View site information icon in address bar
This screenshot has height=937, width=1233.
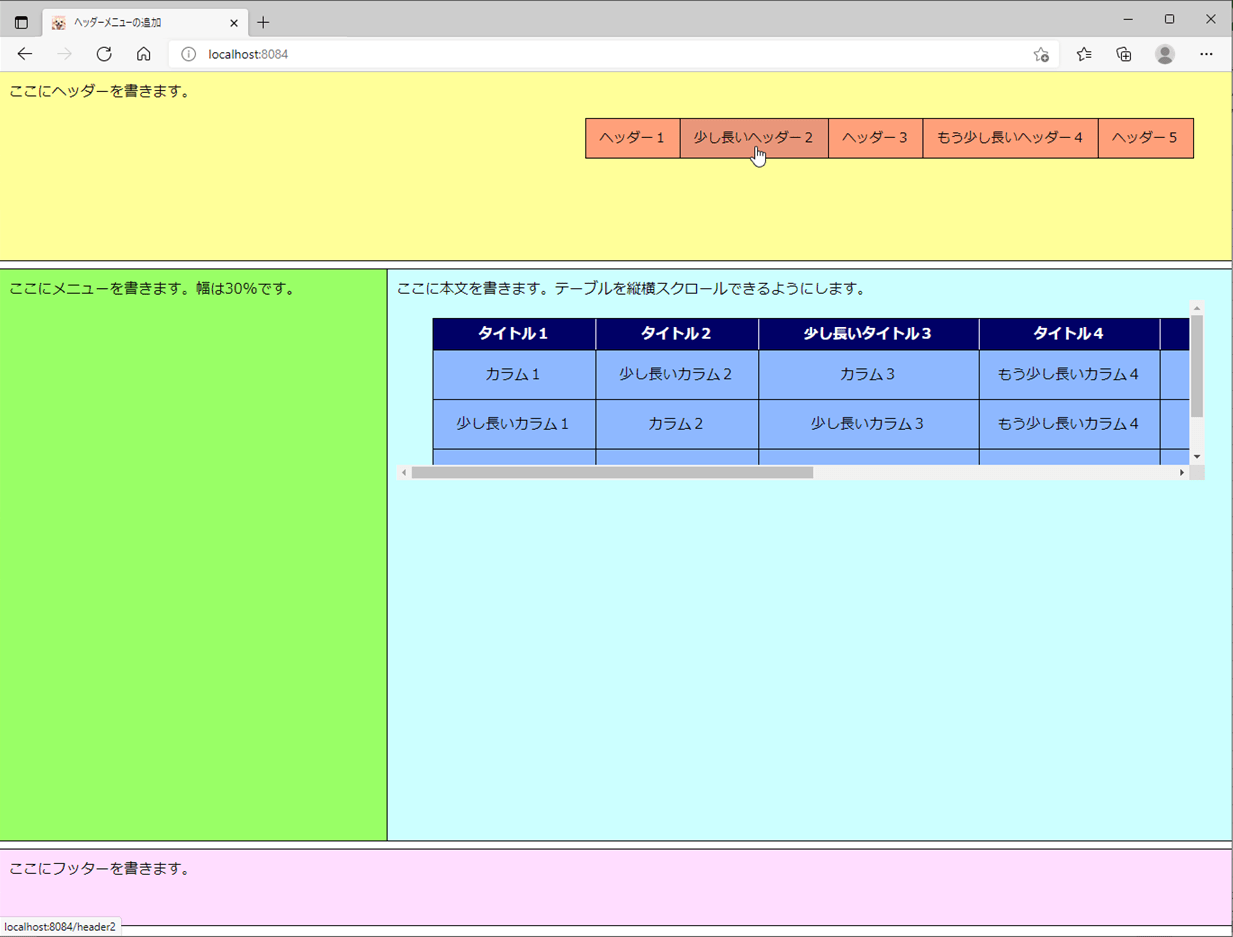[x=188, y=54]
